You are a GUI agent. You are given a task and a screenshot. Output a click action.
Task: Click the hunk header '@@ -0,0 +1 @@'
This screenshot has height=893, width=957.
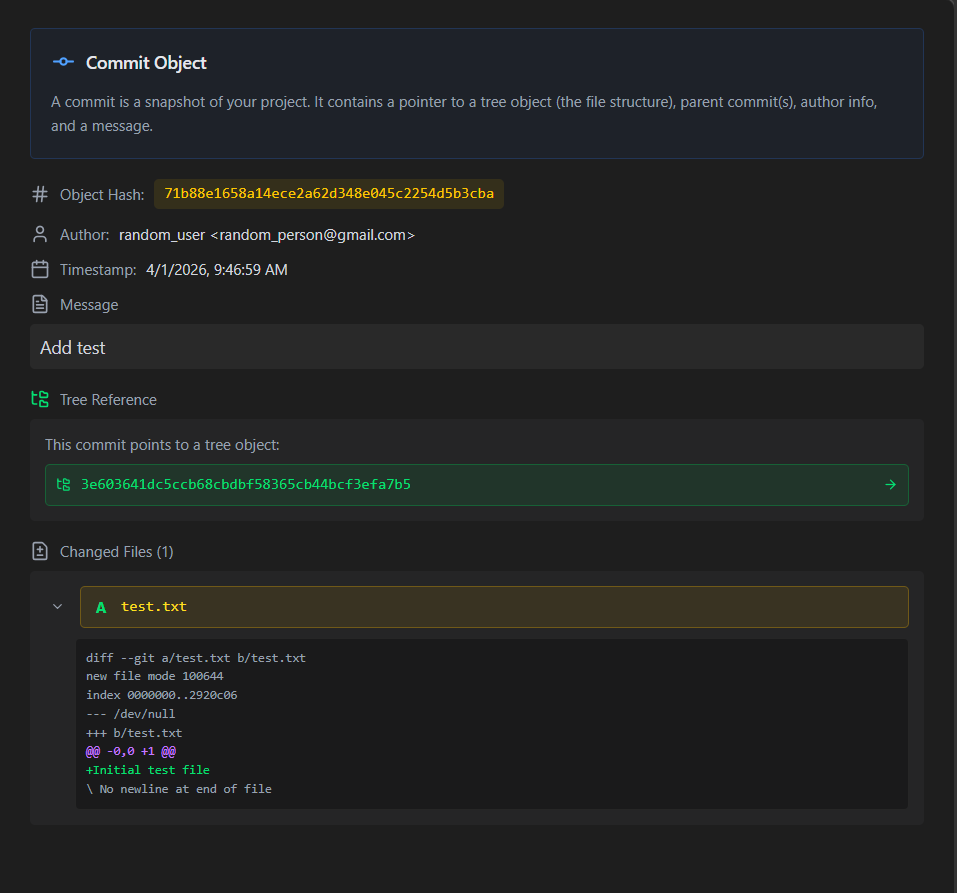pos(131,751)
